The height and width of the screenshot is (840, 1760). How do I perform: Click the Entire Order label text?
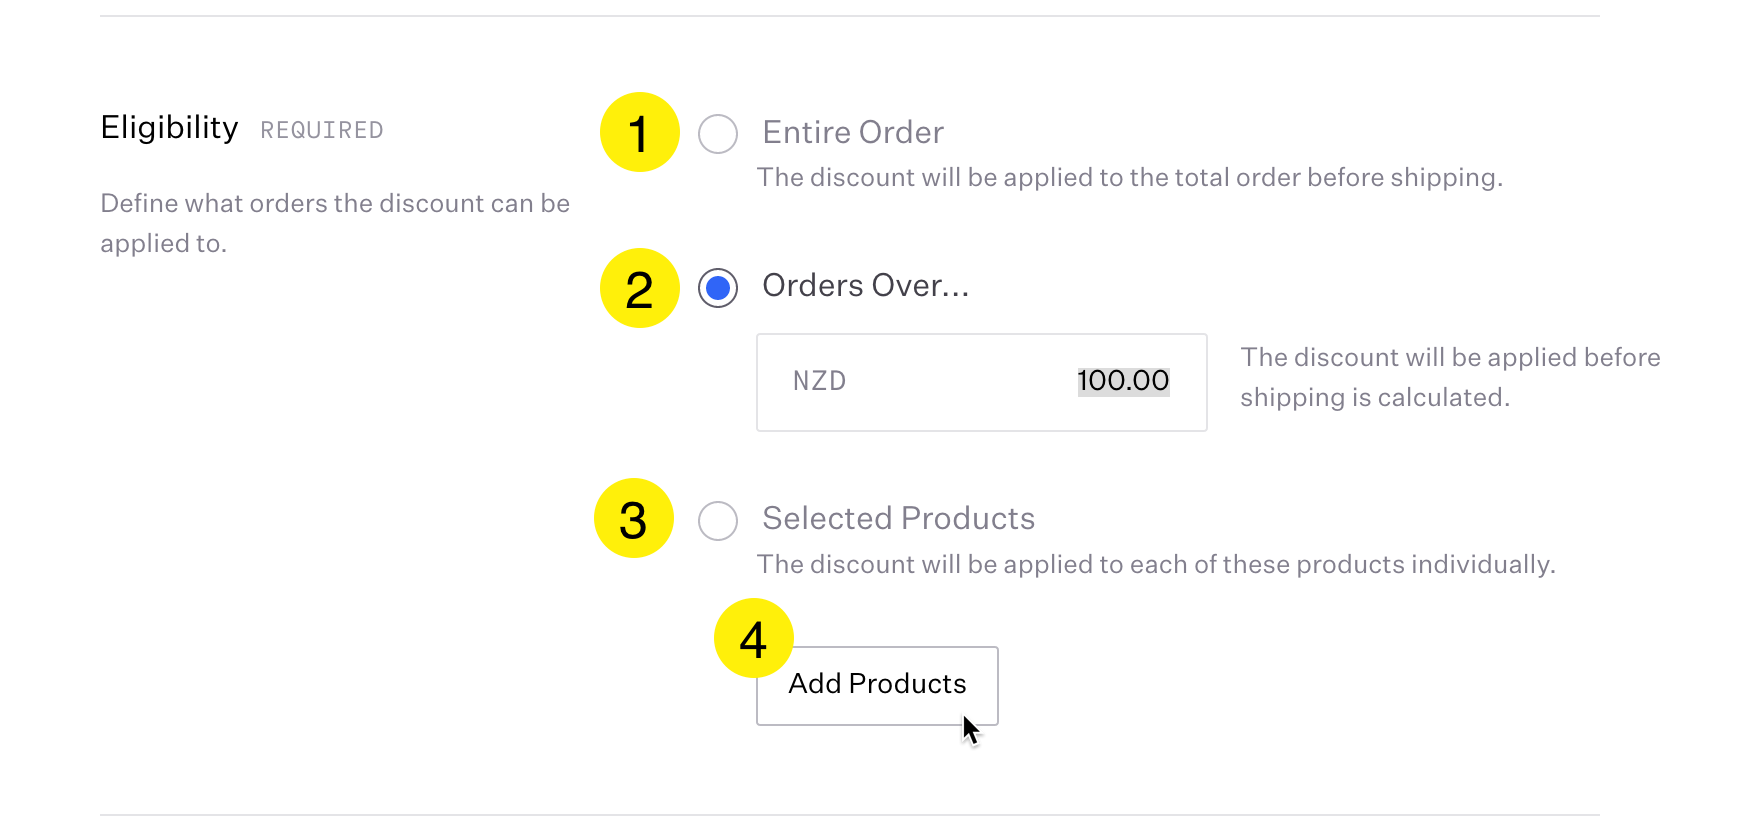[853, 132]
